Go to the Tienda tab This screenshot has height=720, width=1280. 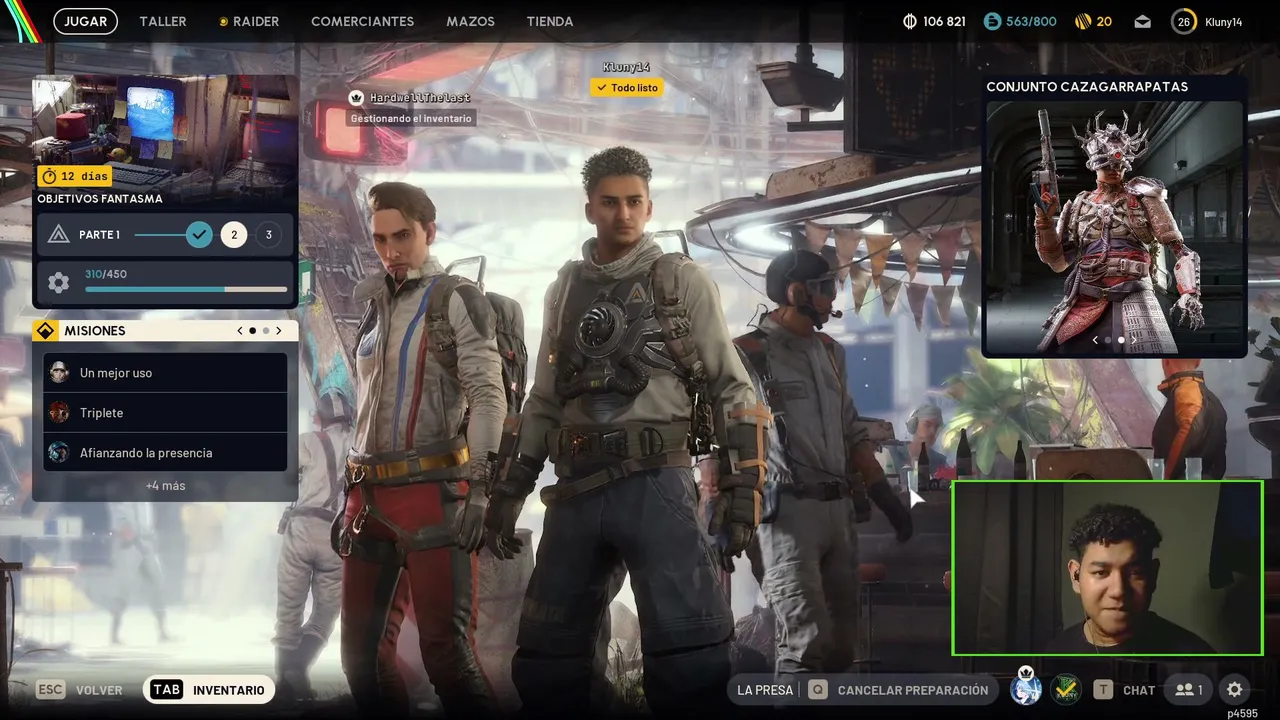(x=550, y=21)
